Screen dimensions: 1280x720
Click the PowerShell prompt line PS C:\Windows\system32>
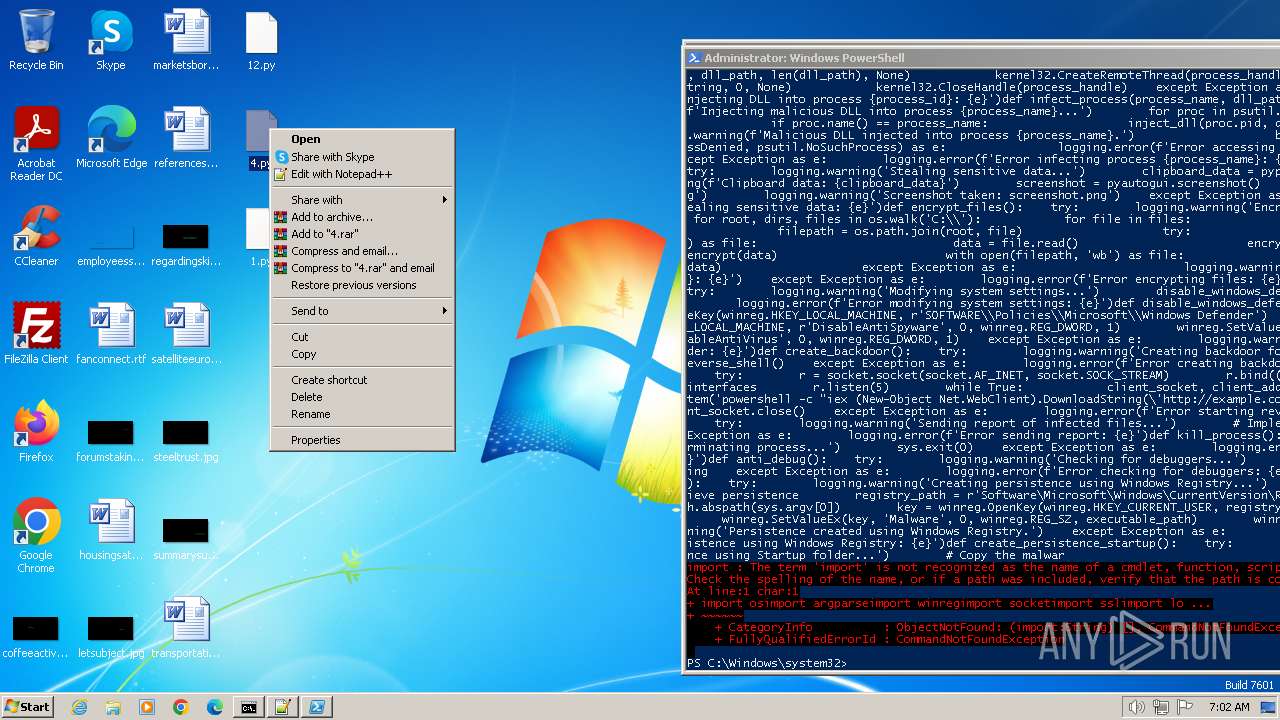click(767, 664)
